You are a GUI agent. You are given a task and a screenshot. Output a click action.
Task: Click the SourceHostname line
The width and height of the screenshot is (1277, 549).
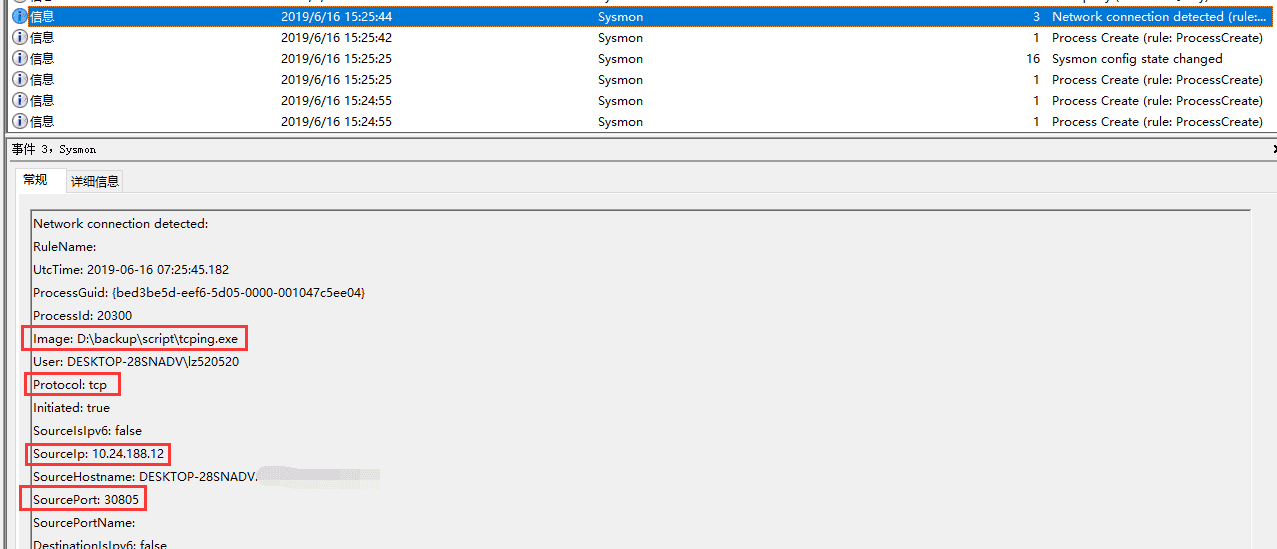145,477
